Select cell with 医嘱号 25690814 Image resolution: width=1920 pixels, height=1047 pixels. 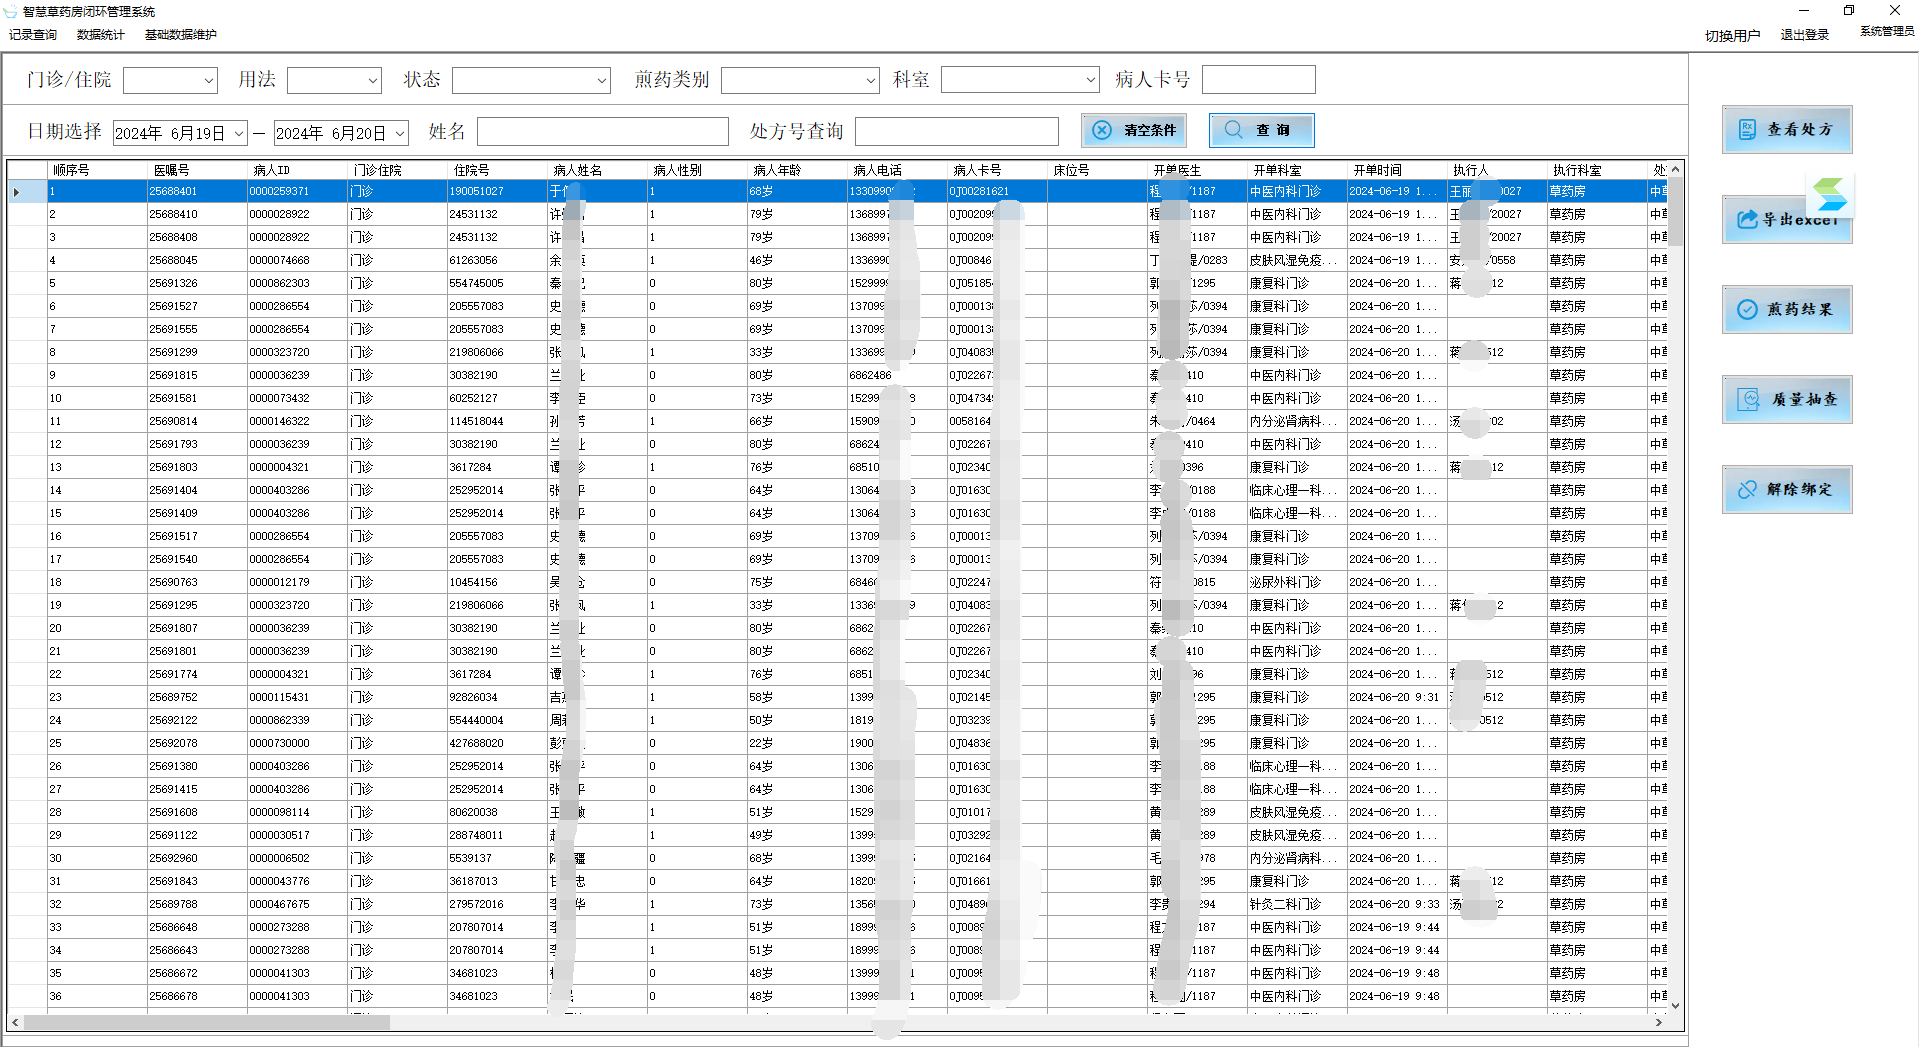[x=197, y=421]
